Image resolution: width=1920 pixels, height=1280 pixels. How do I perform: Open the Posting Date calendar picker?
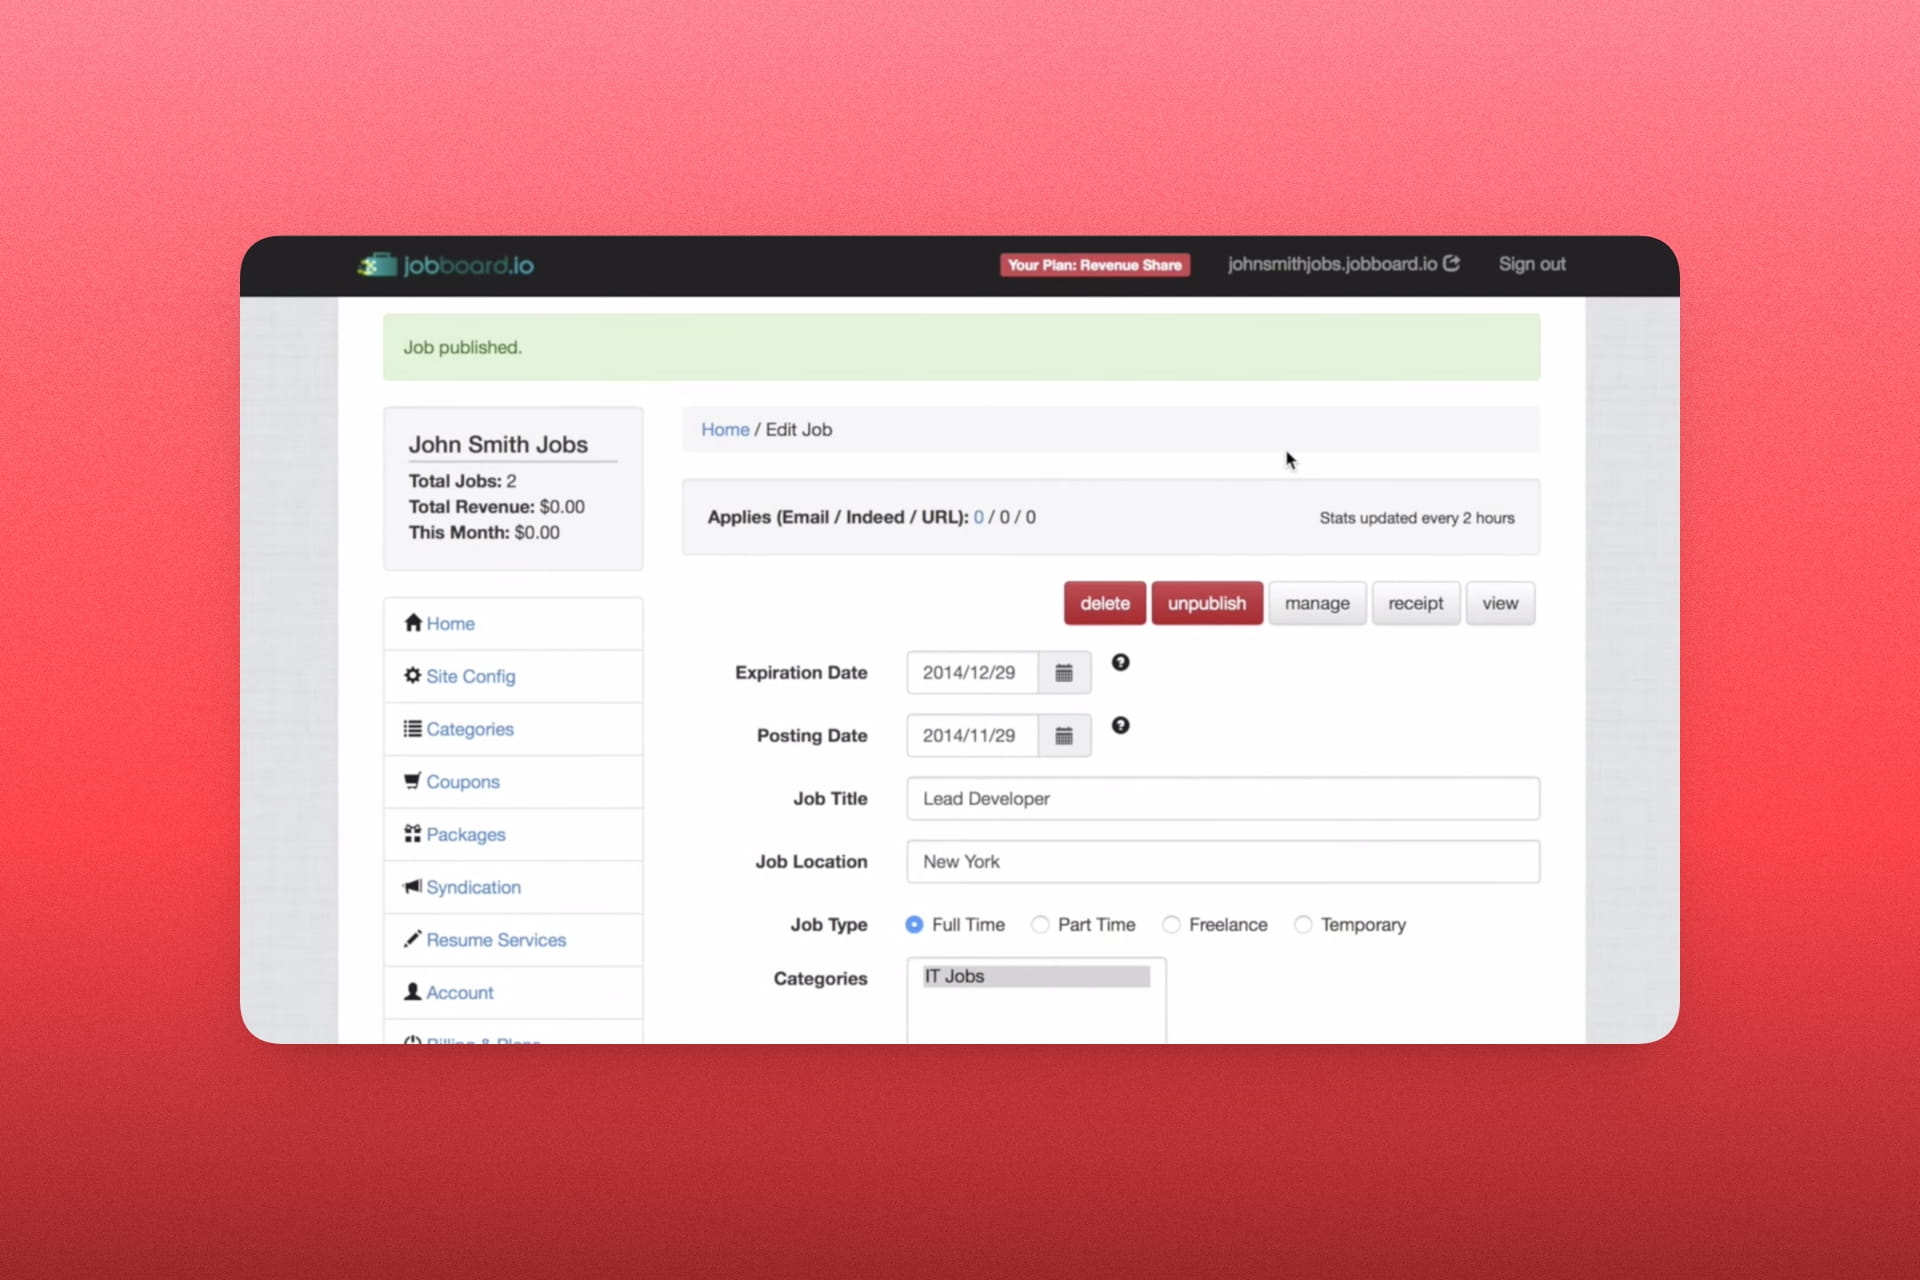[x=1063, y=735]
